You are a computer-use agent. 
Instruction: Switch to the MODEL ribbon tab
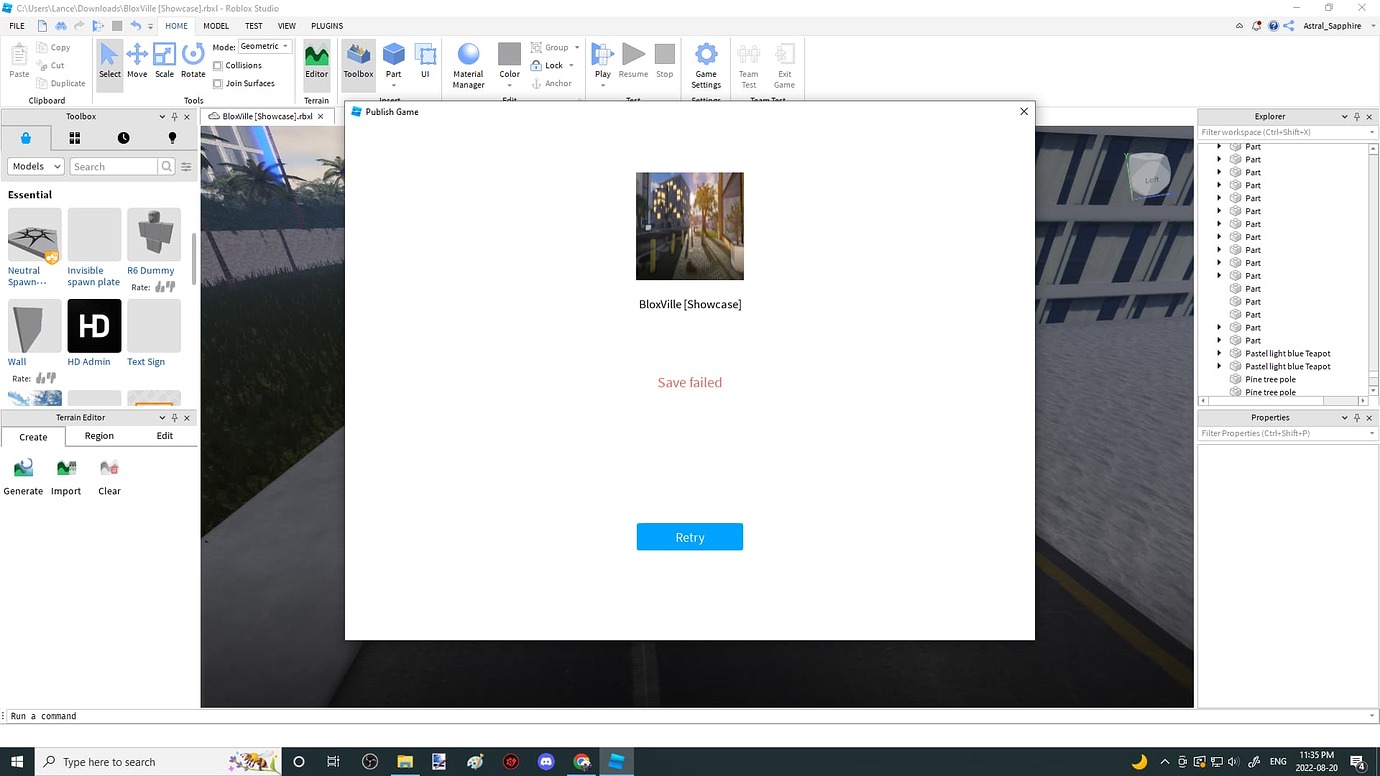coord(215,25)
